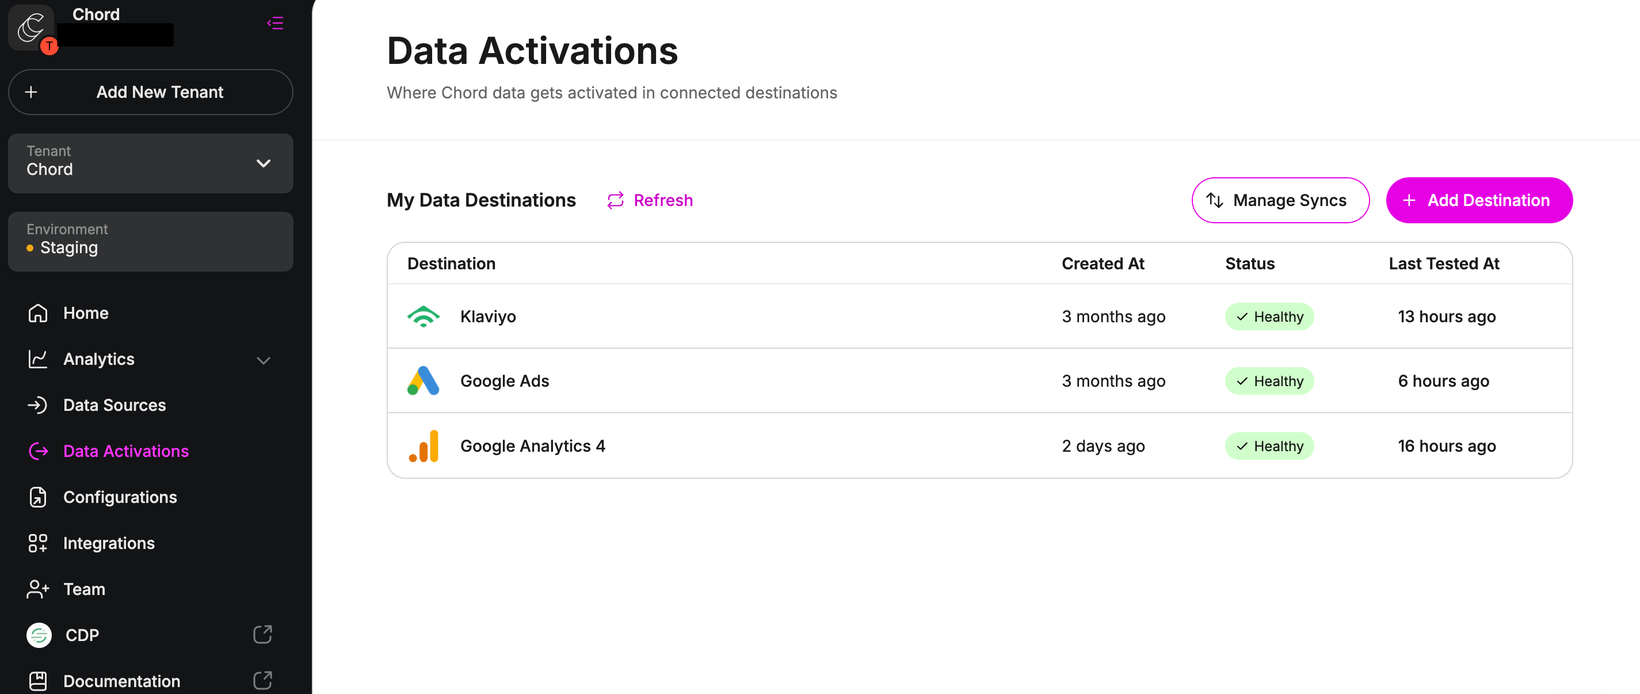Open the Klaviyo destination logo
This screenshot has height=694, width=1640.
click(x=424, y=317)
